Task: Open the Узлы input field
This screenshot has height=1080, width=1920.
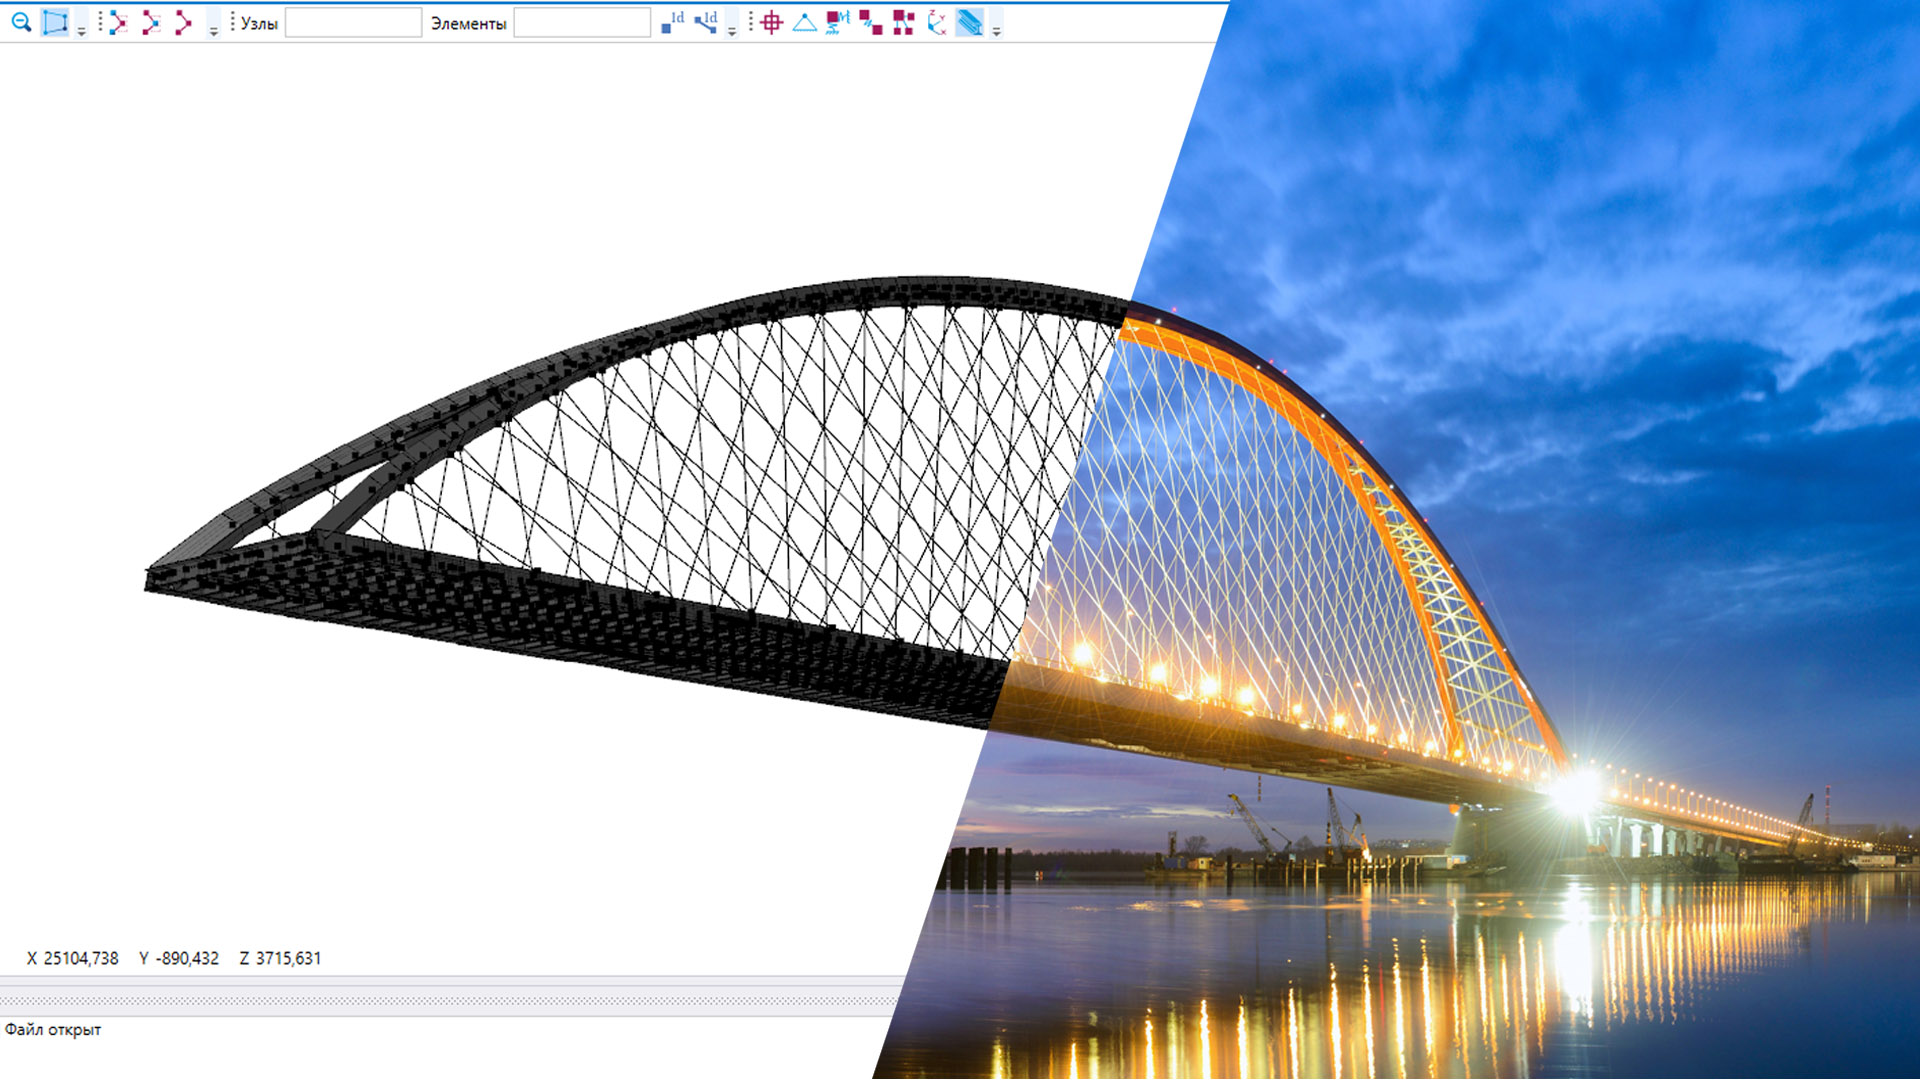Action: coord(353,23)
